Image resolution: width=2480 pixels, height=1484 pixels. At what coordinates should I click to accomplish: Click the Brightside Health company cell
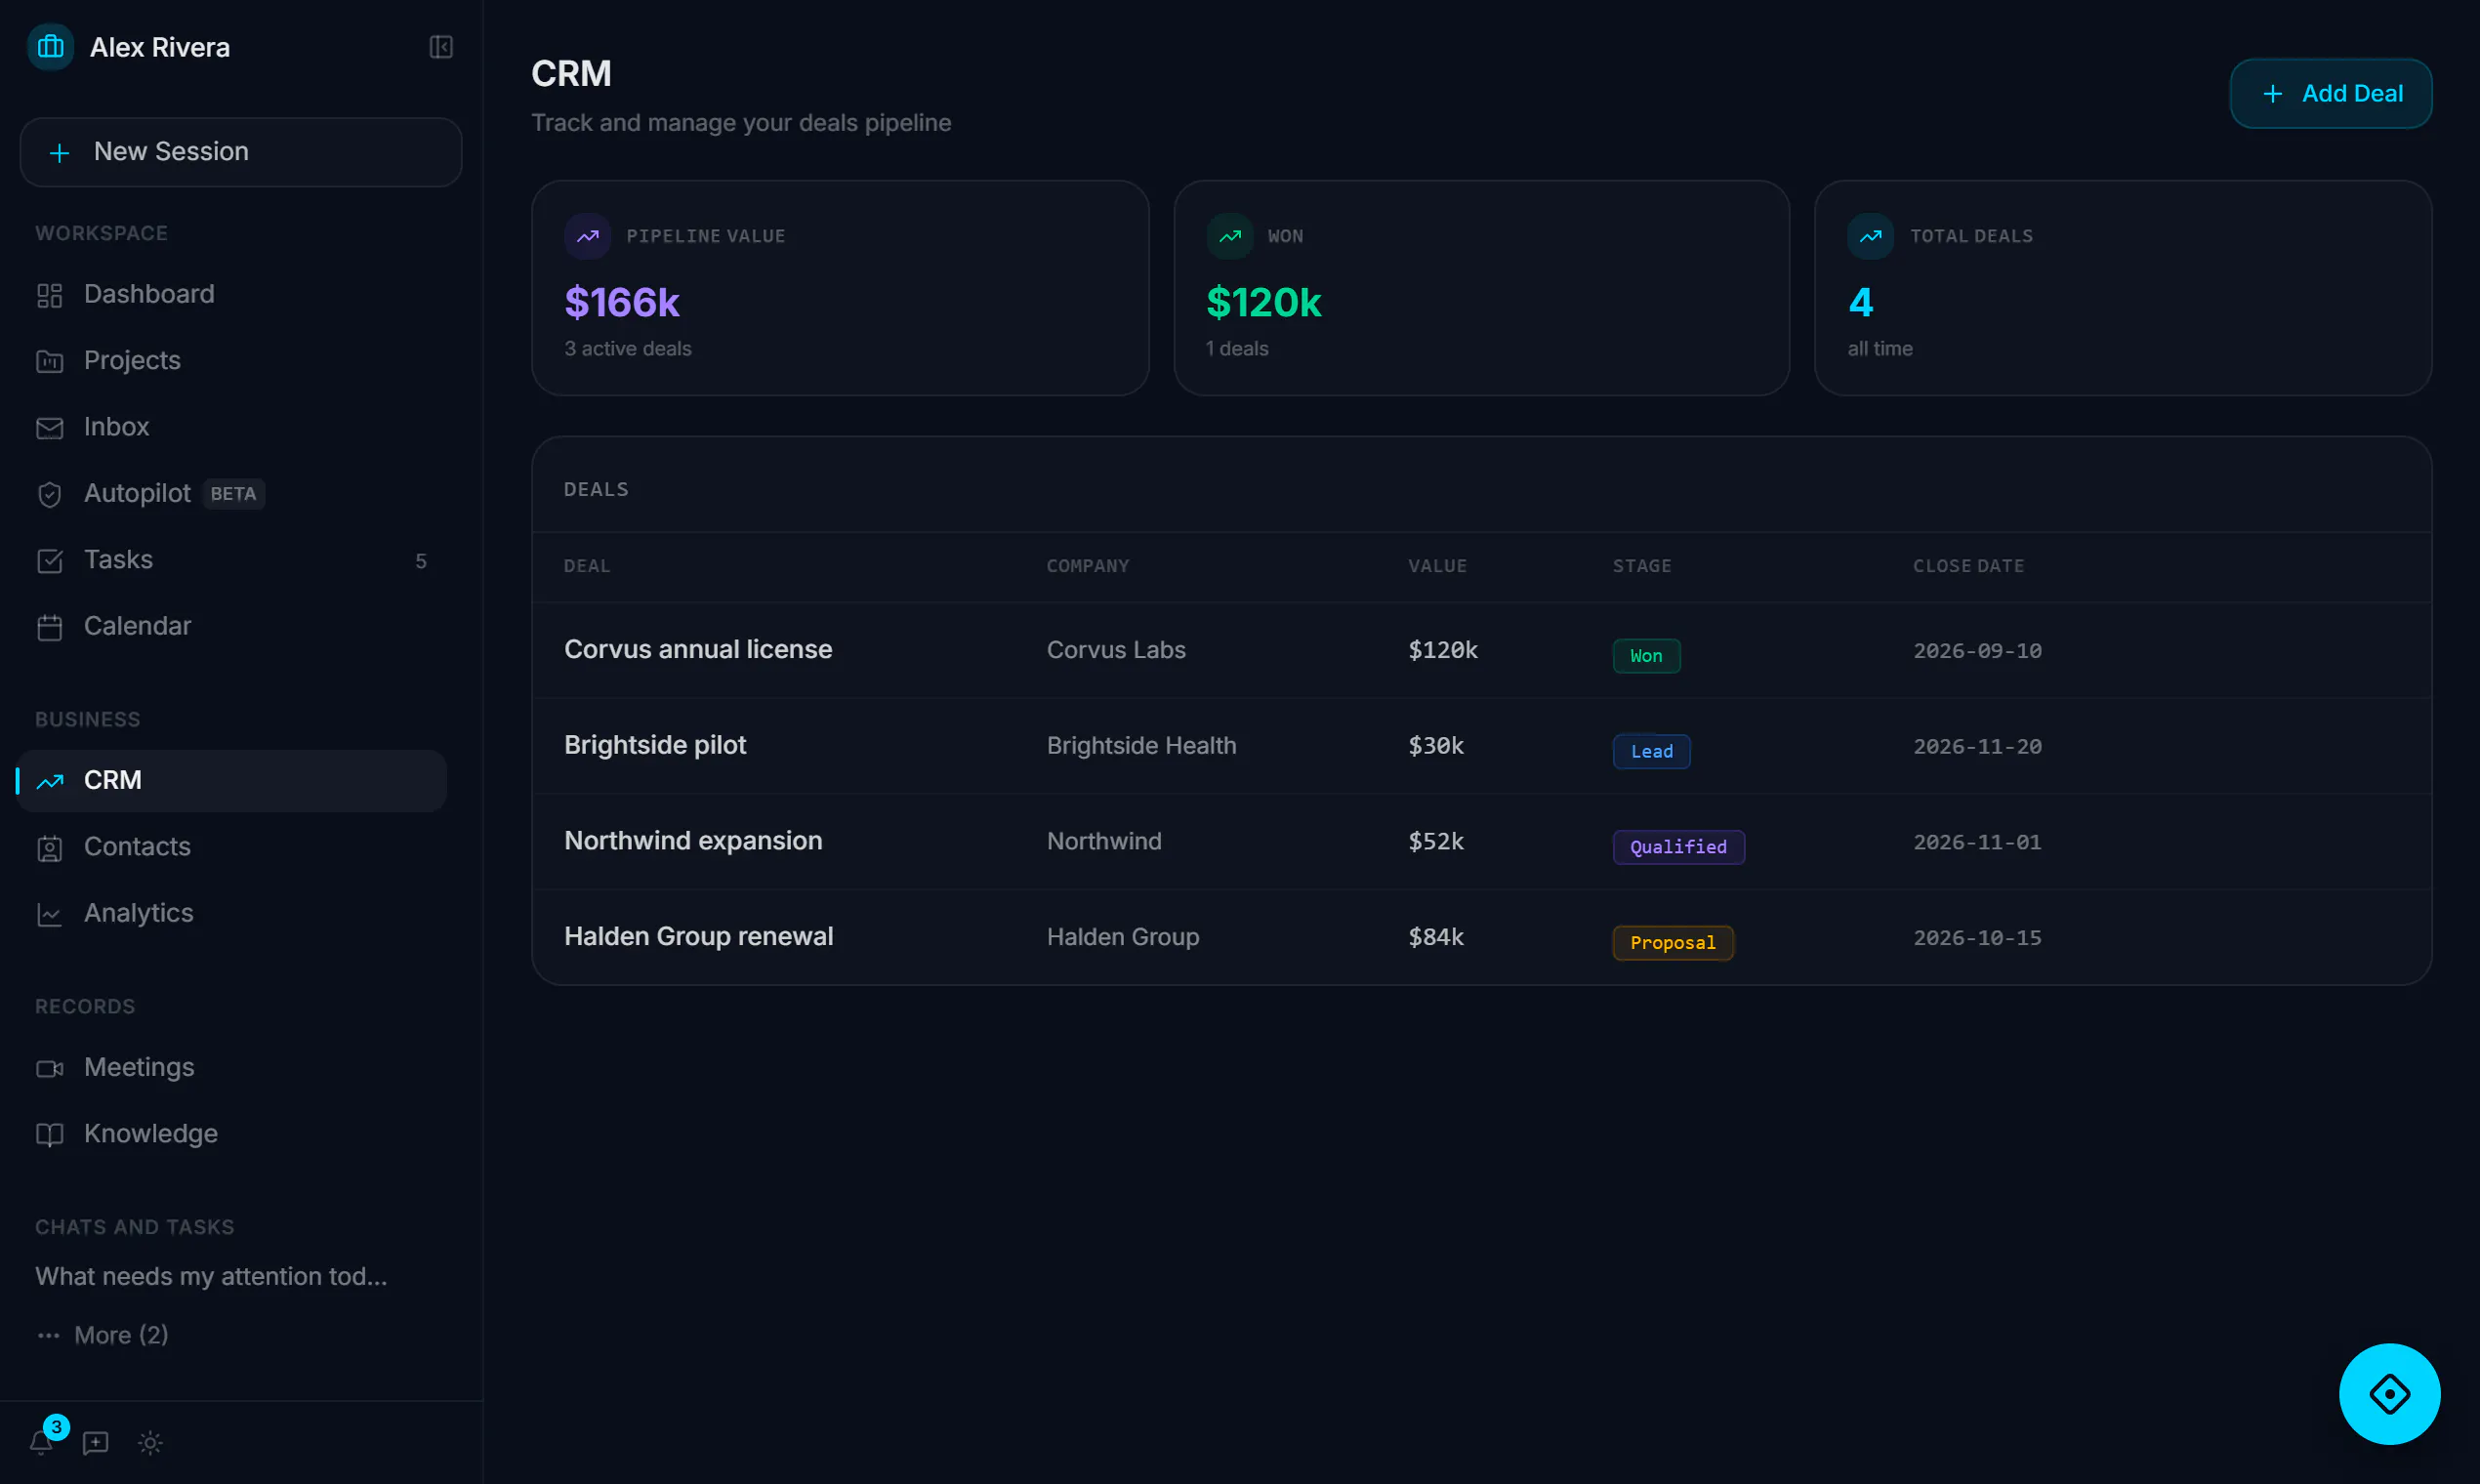coord(1141,746)
